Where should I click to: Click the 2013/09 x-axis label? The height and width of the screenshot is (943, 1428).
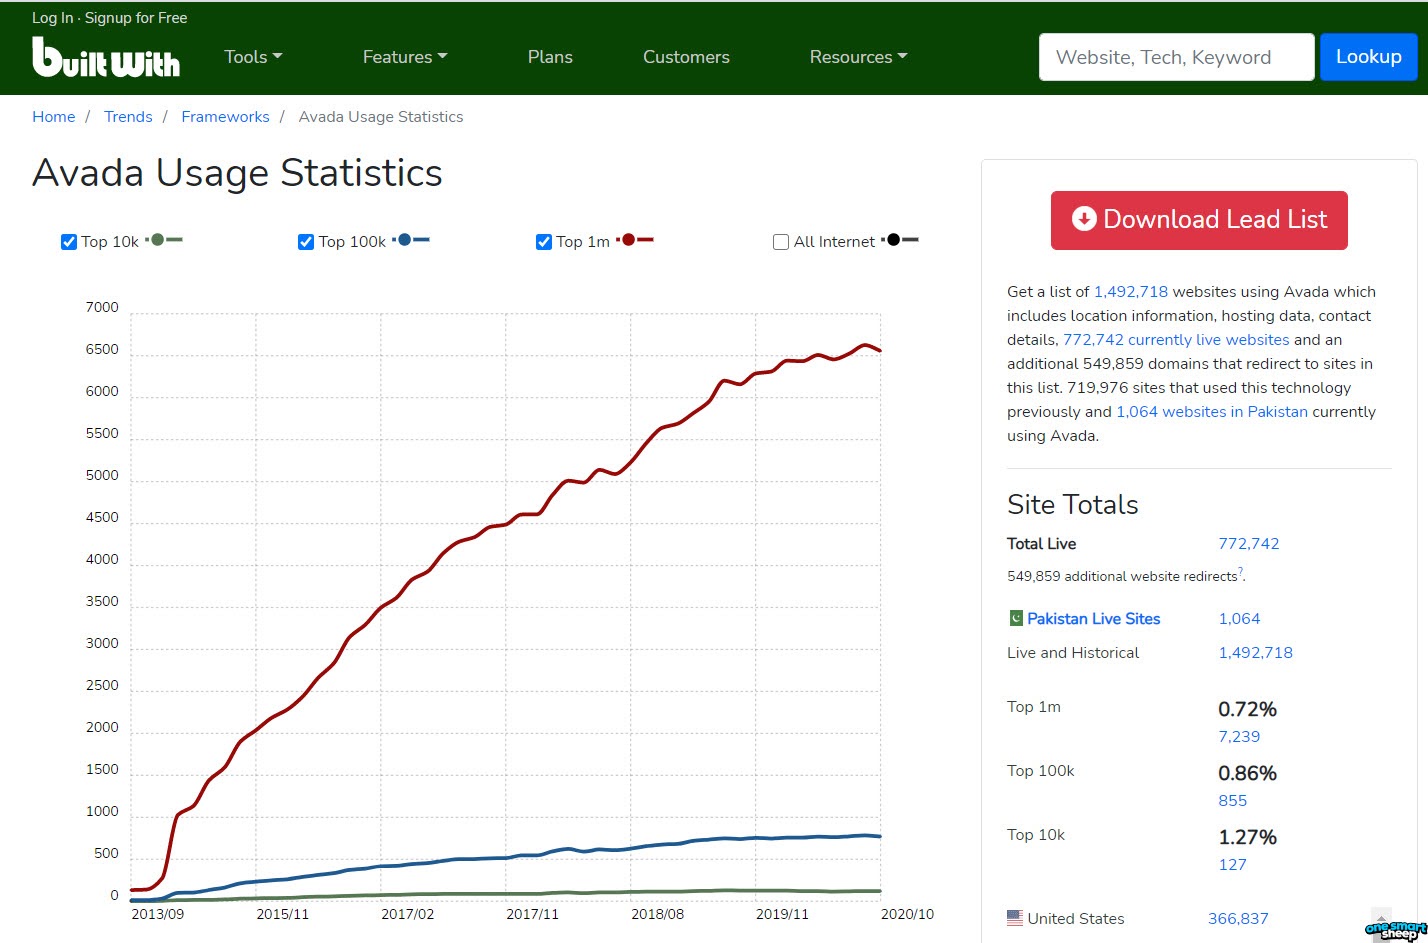pos(158,914)
